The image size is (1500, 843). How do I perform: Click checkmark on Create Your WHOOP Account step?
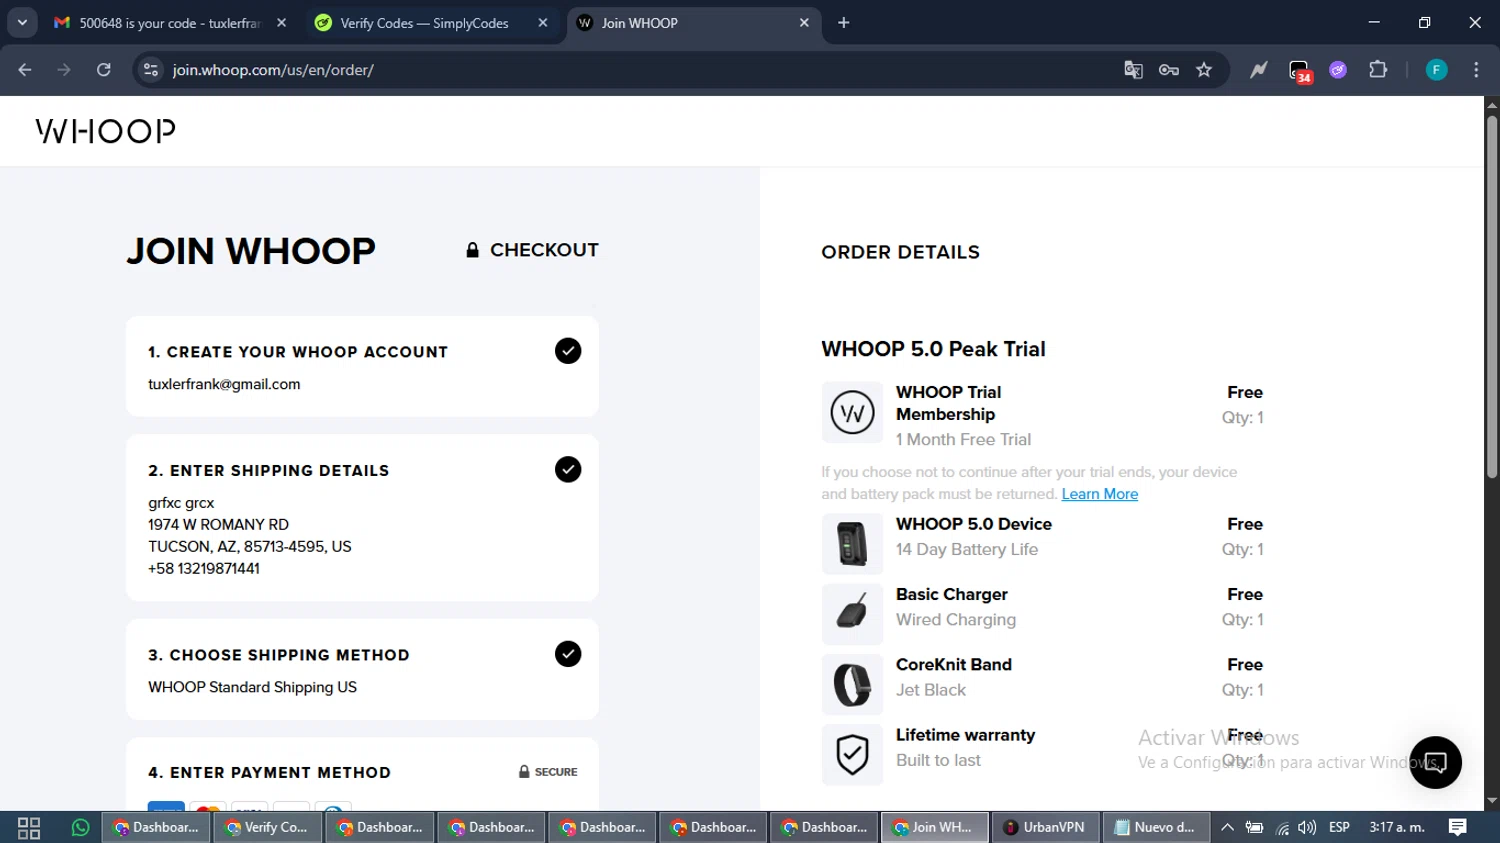(568, 351)
